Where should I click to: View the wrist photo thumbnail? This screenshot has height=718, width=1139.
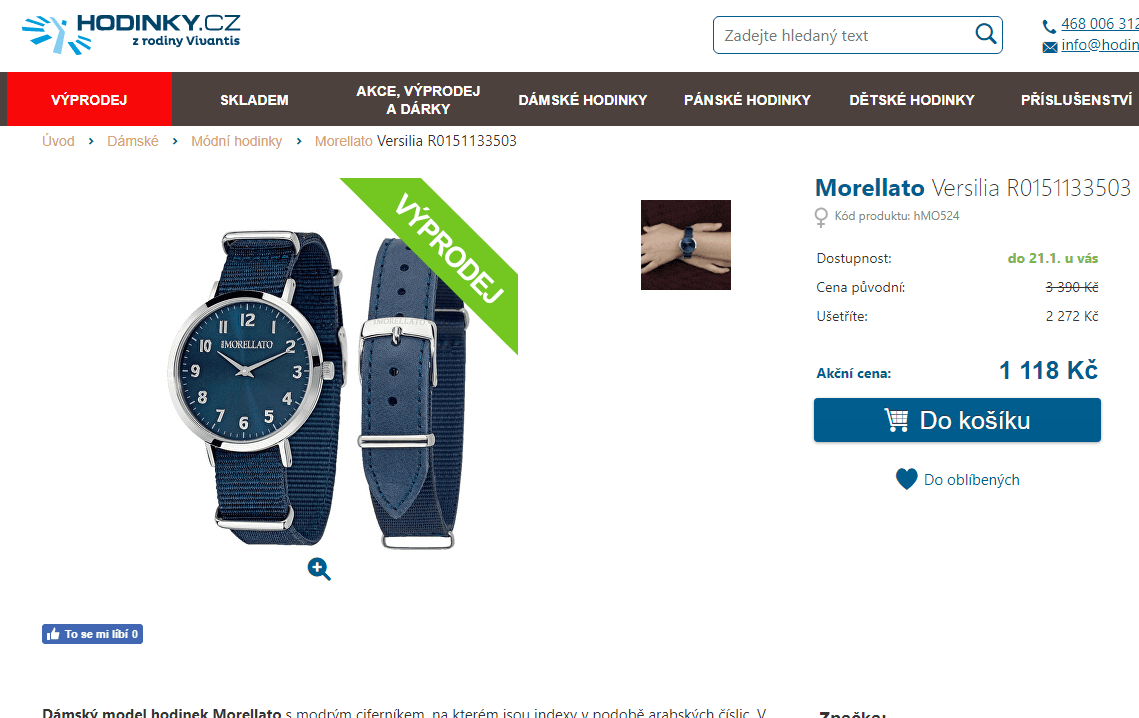686,245
